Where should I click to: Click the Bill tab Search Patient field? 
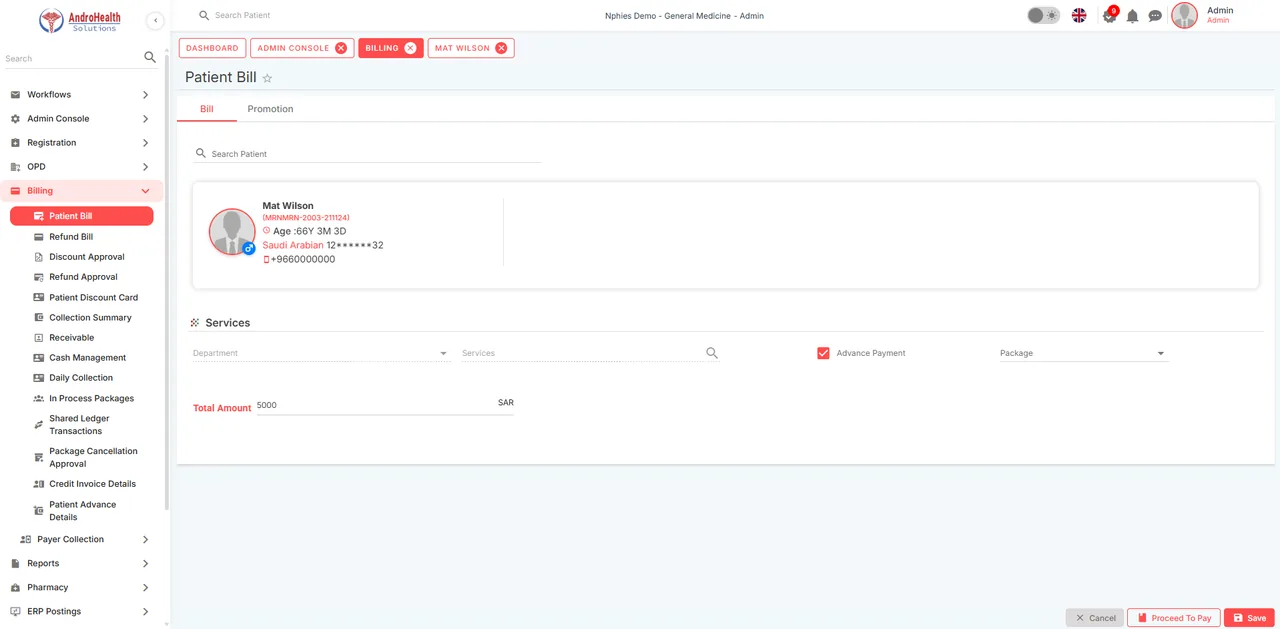367,154
